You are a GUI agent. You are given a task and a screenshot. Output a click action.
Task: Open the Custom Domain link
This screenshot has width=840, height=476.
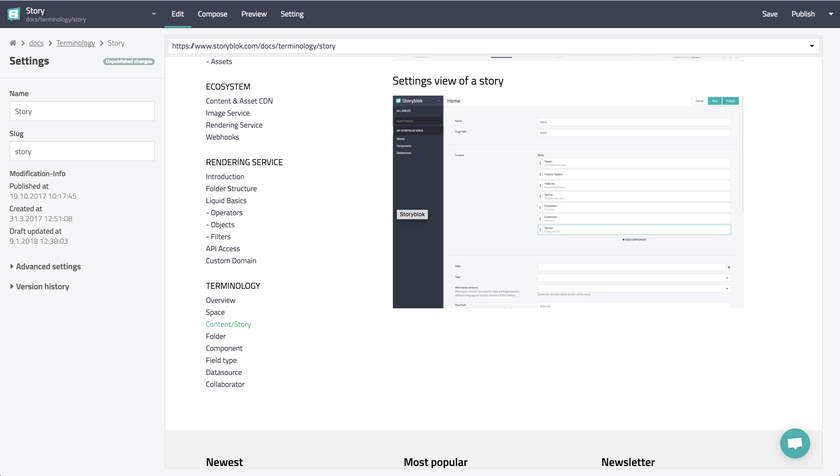pyautogui.click(x=231, y=261)
